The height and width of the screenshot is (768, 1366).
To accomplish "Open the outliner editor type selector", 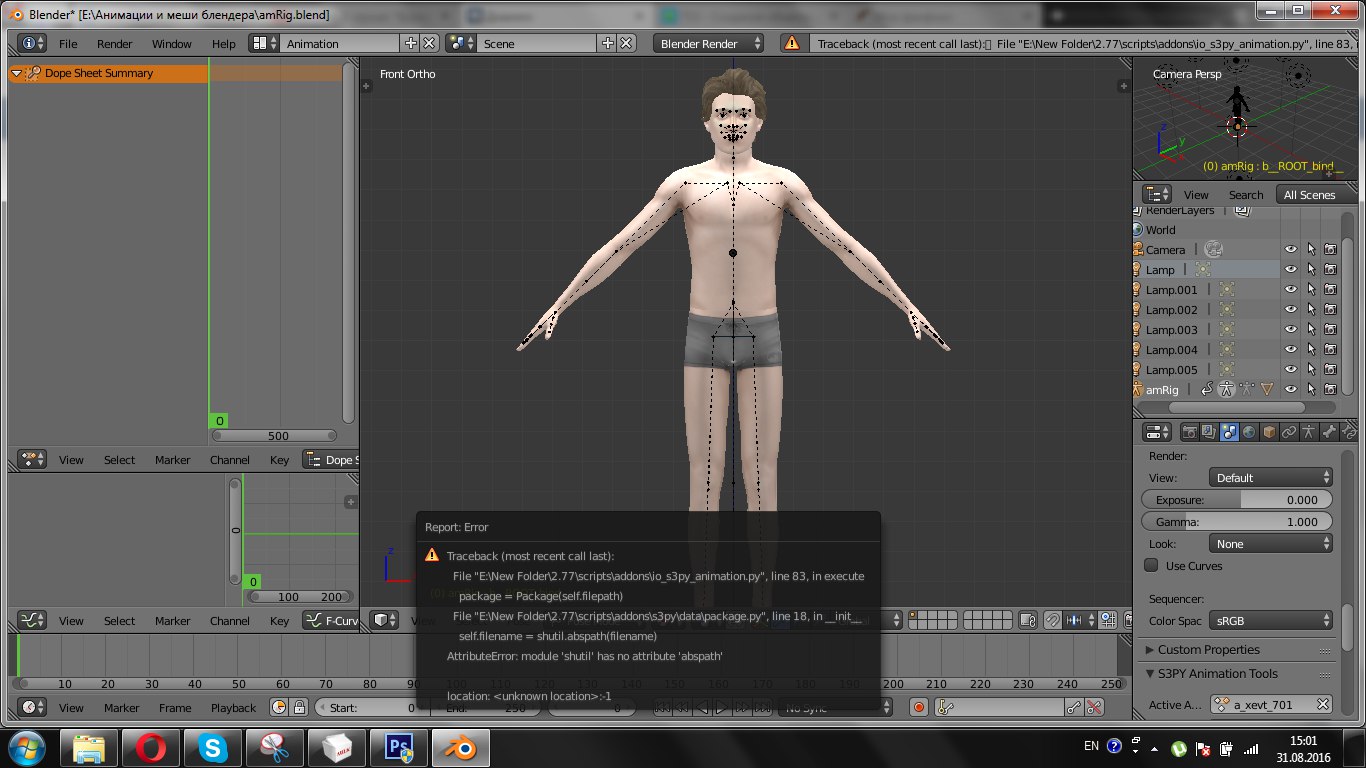I will pos(1158,194).
